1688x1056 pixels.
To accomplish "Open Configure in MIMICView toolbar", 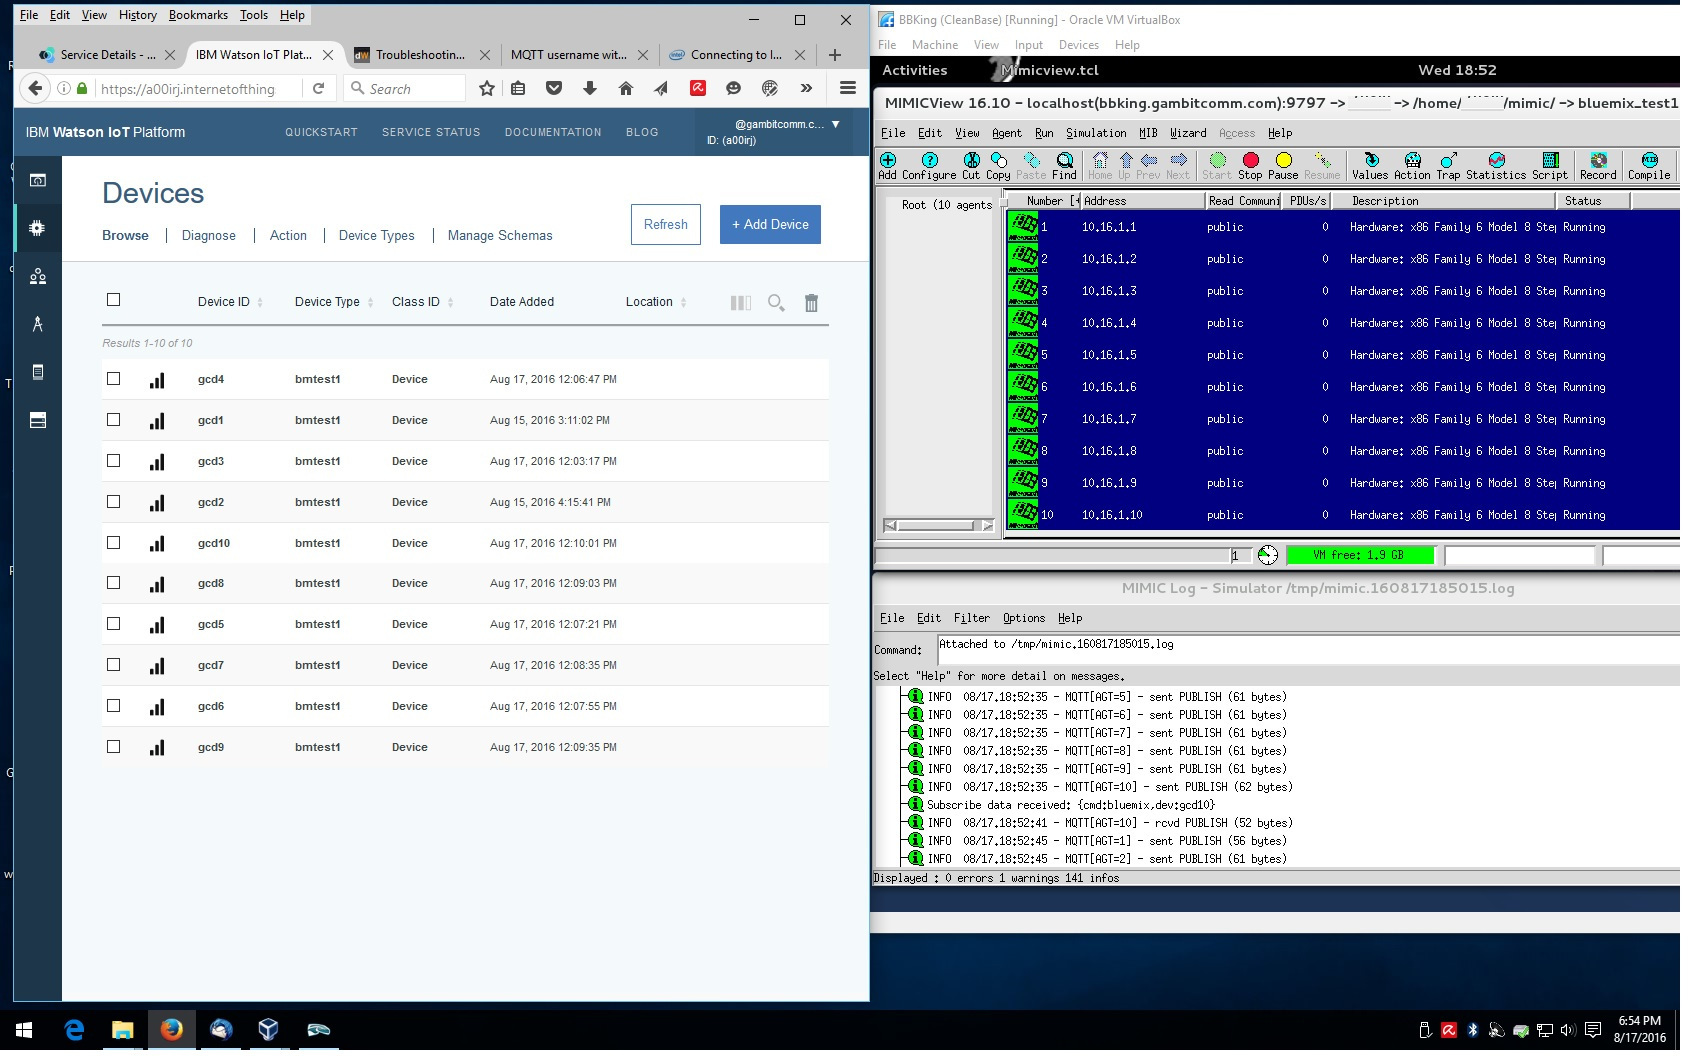I will point(929,165).
